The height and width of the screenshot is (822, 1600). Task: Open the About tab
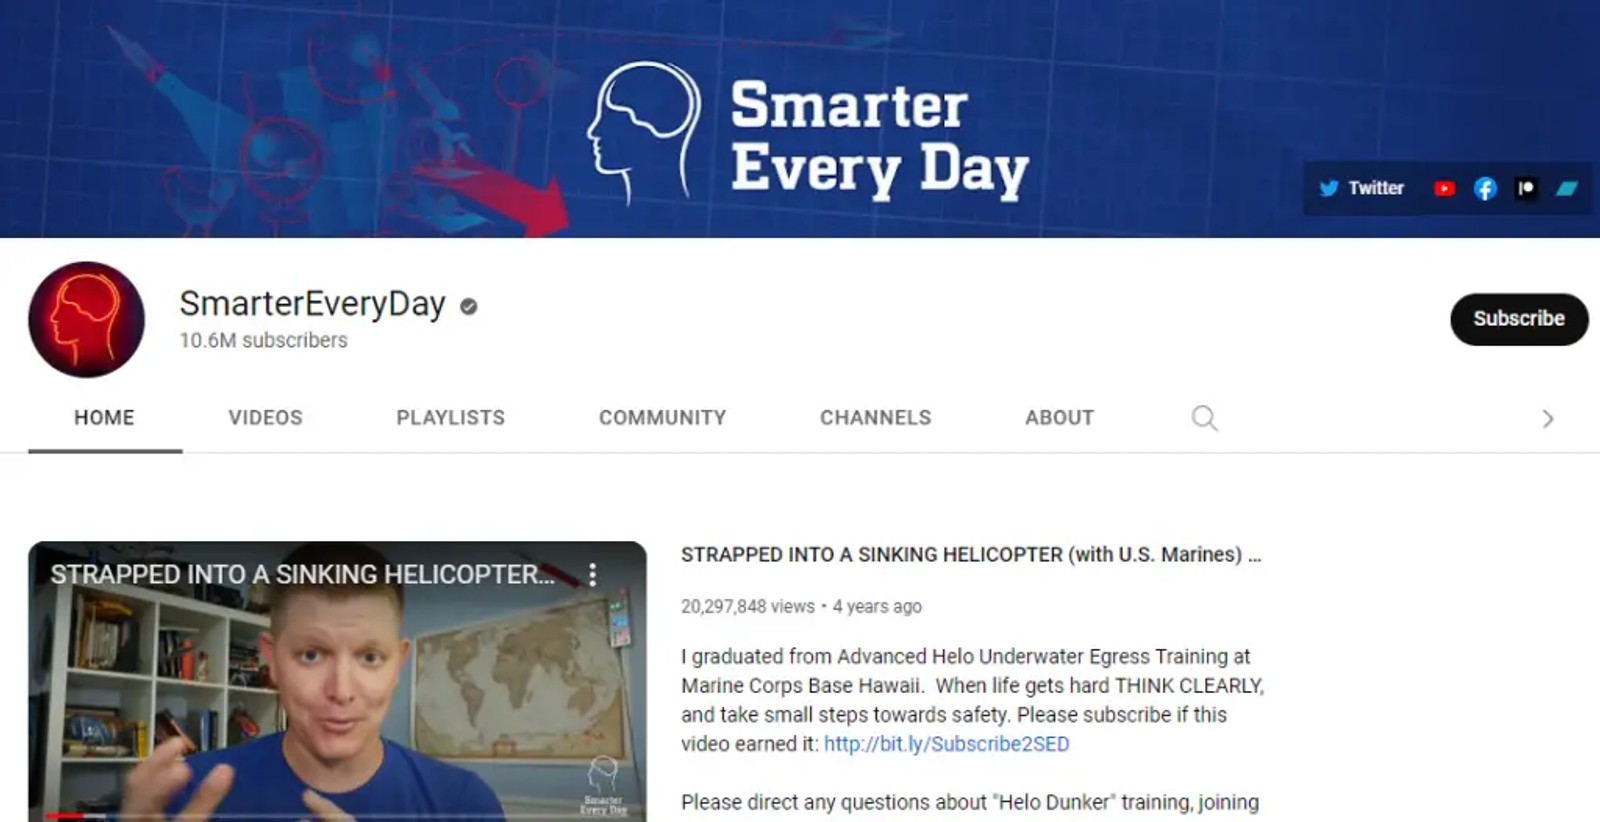(1059, 417)
